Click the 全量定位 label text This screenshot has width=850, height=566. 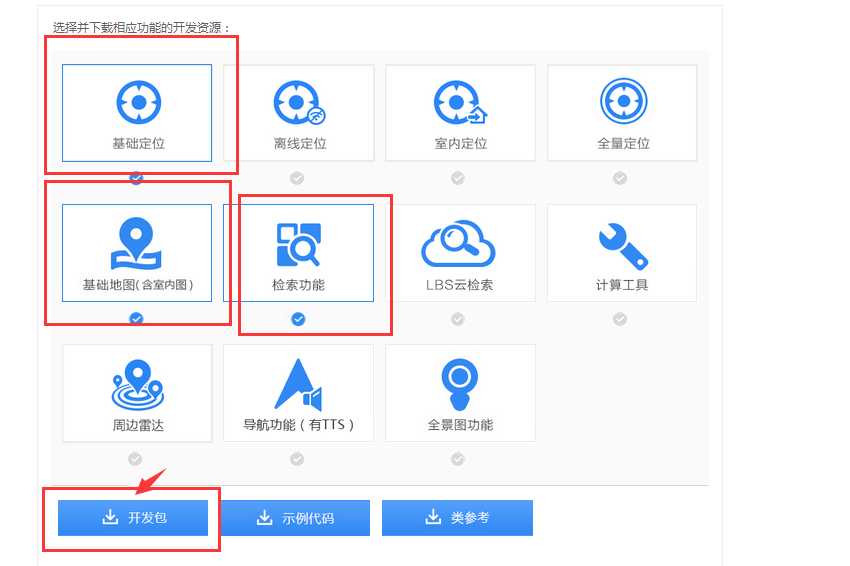[x=623, y=143]
